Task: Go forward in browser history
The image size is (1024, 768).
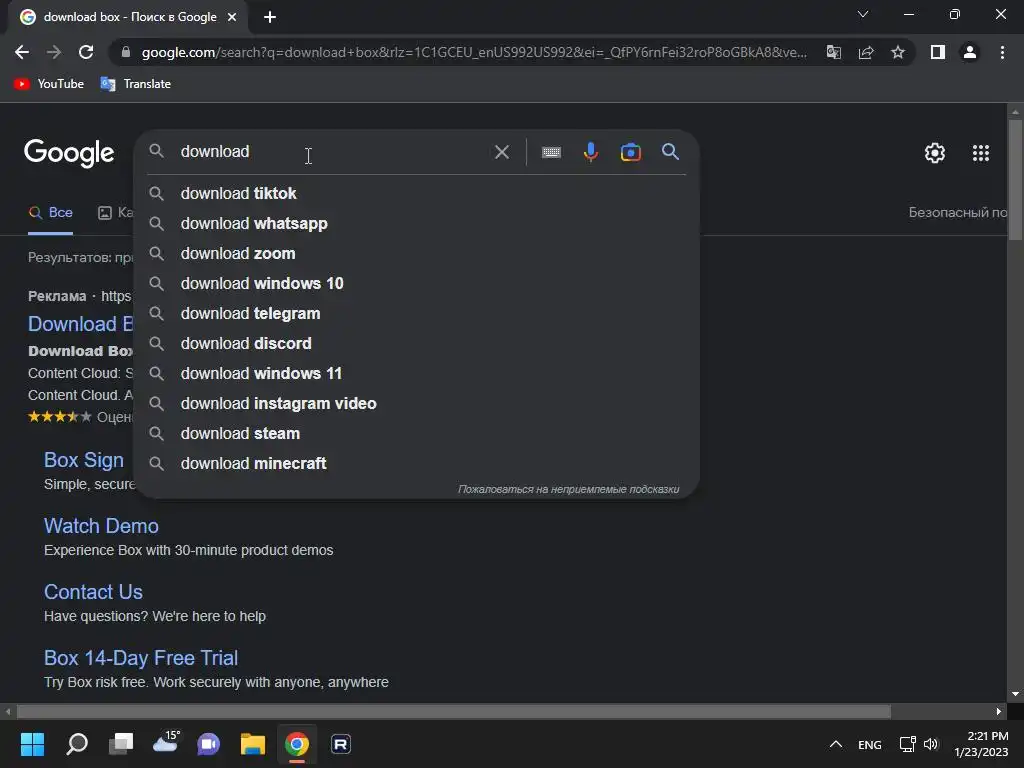Action: (54, 52)
